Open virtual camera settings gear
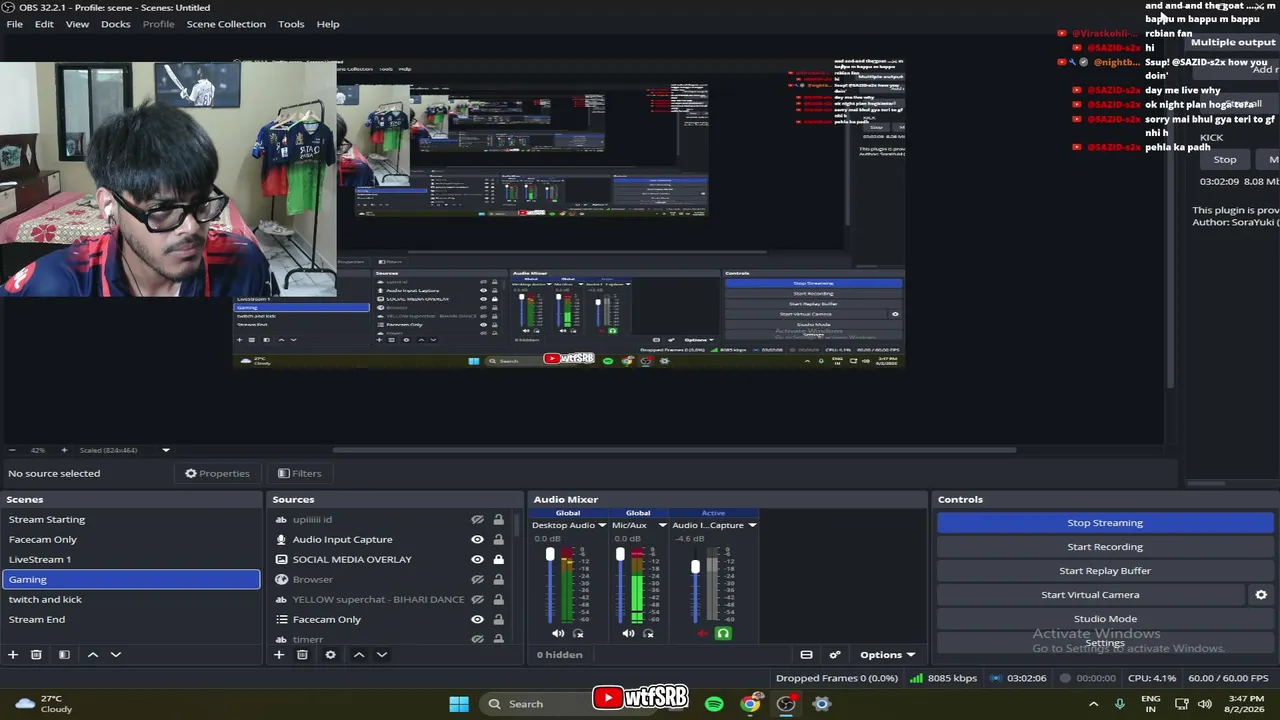Screen dimensions: 1280x720 point(1261,595)
